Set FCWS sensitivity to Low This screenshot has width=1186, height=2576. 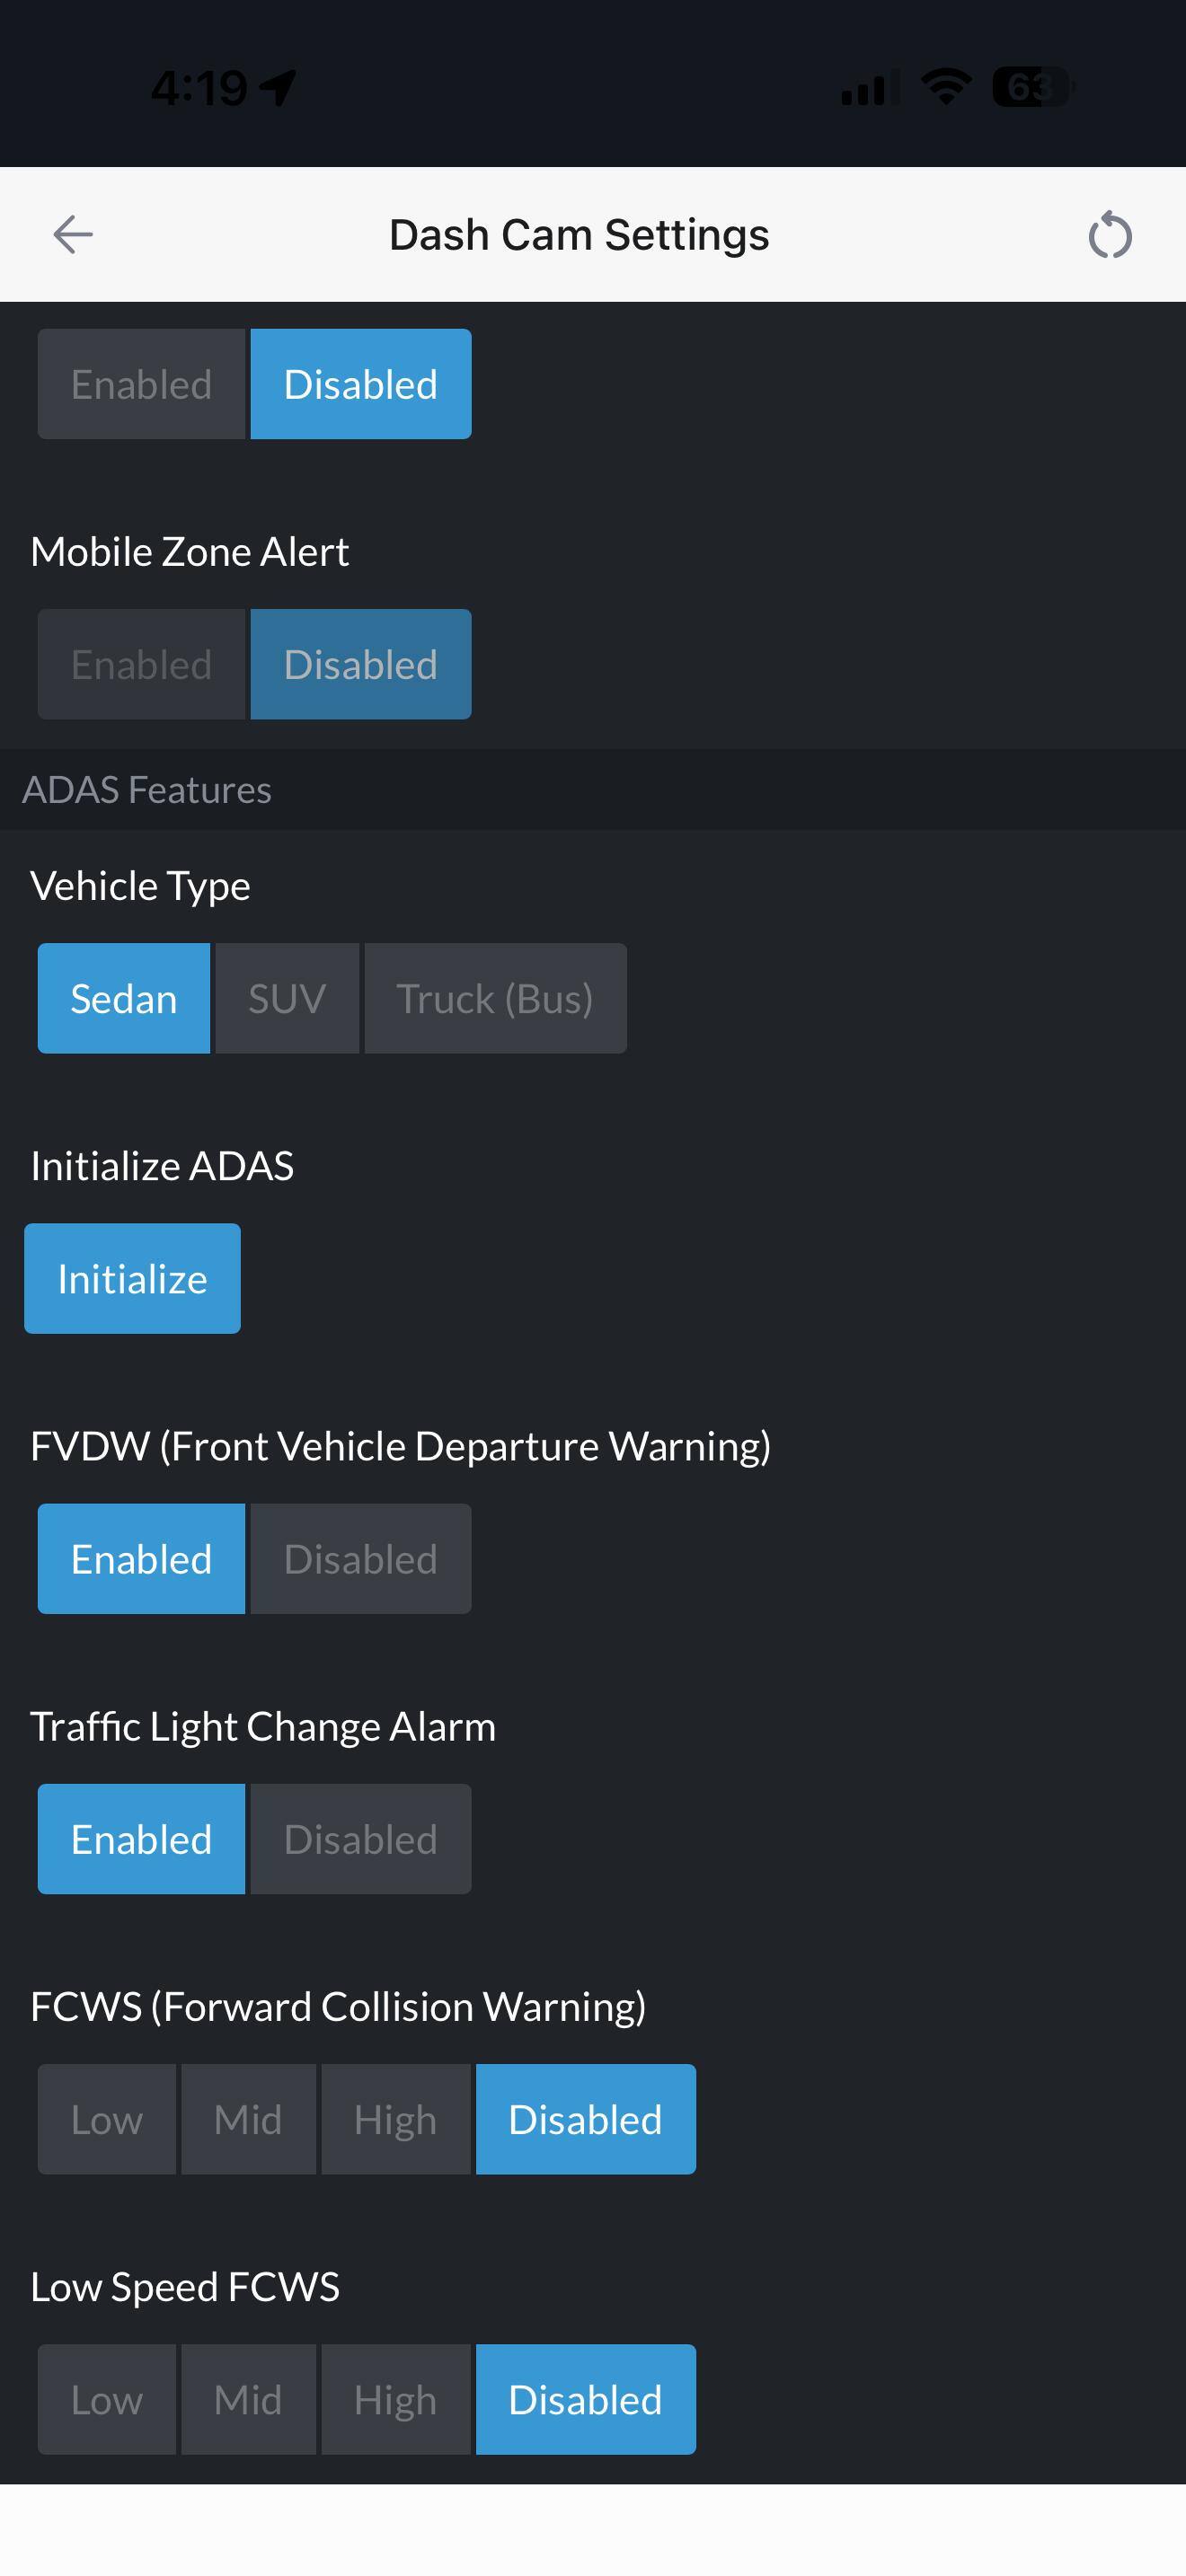(x=107, y=2119)
